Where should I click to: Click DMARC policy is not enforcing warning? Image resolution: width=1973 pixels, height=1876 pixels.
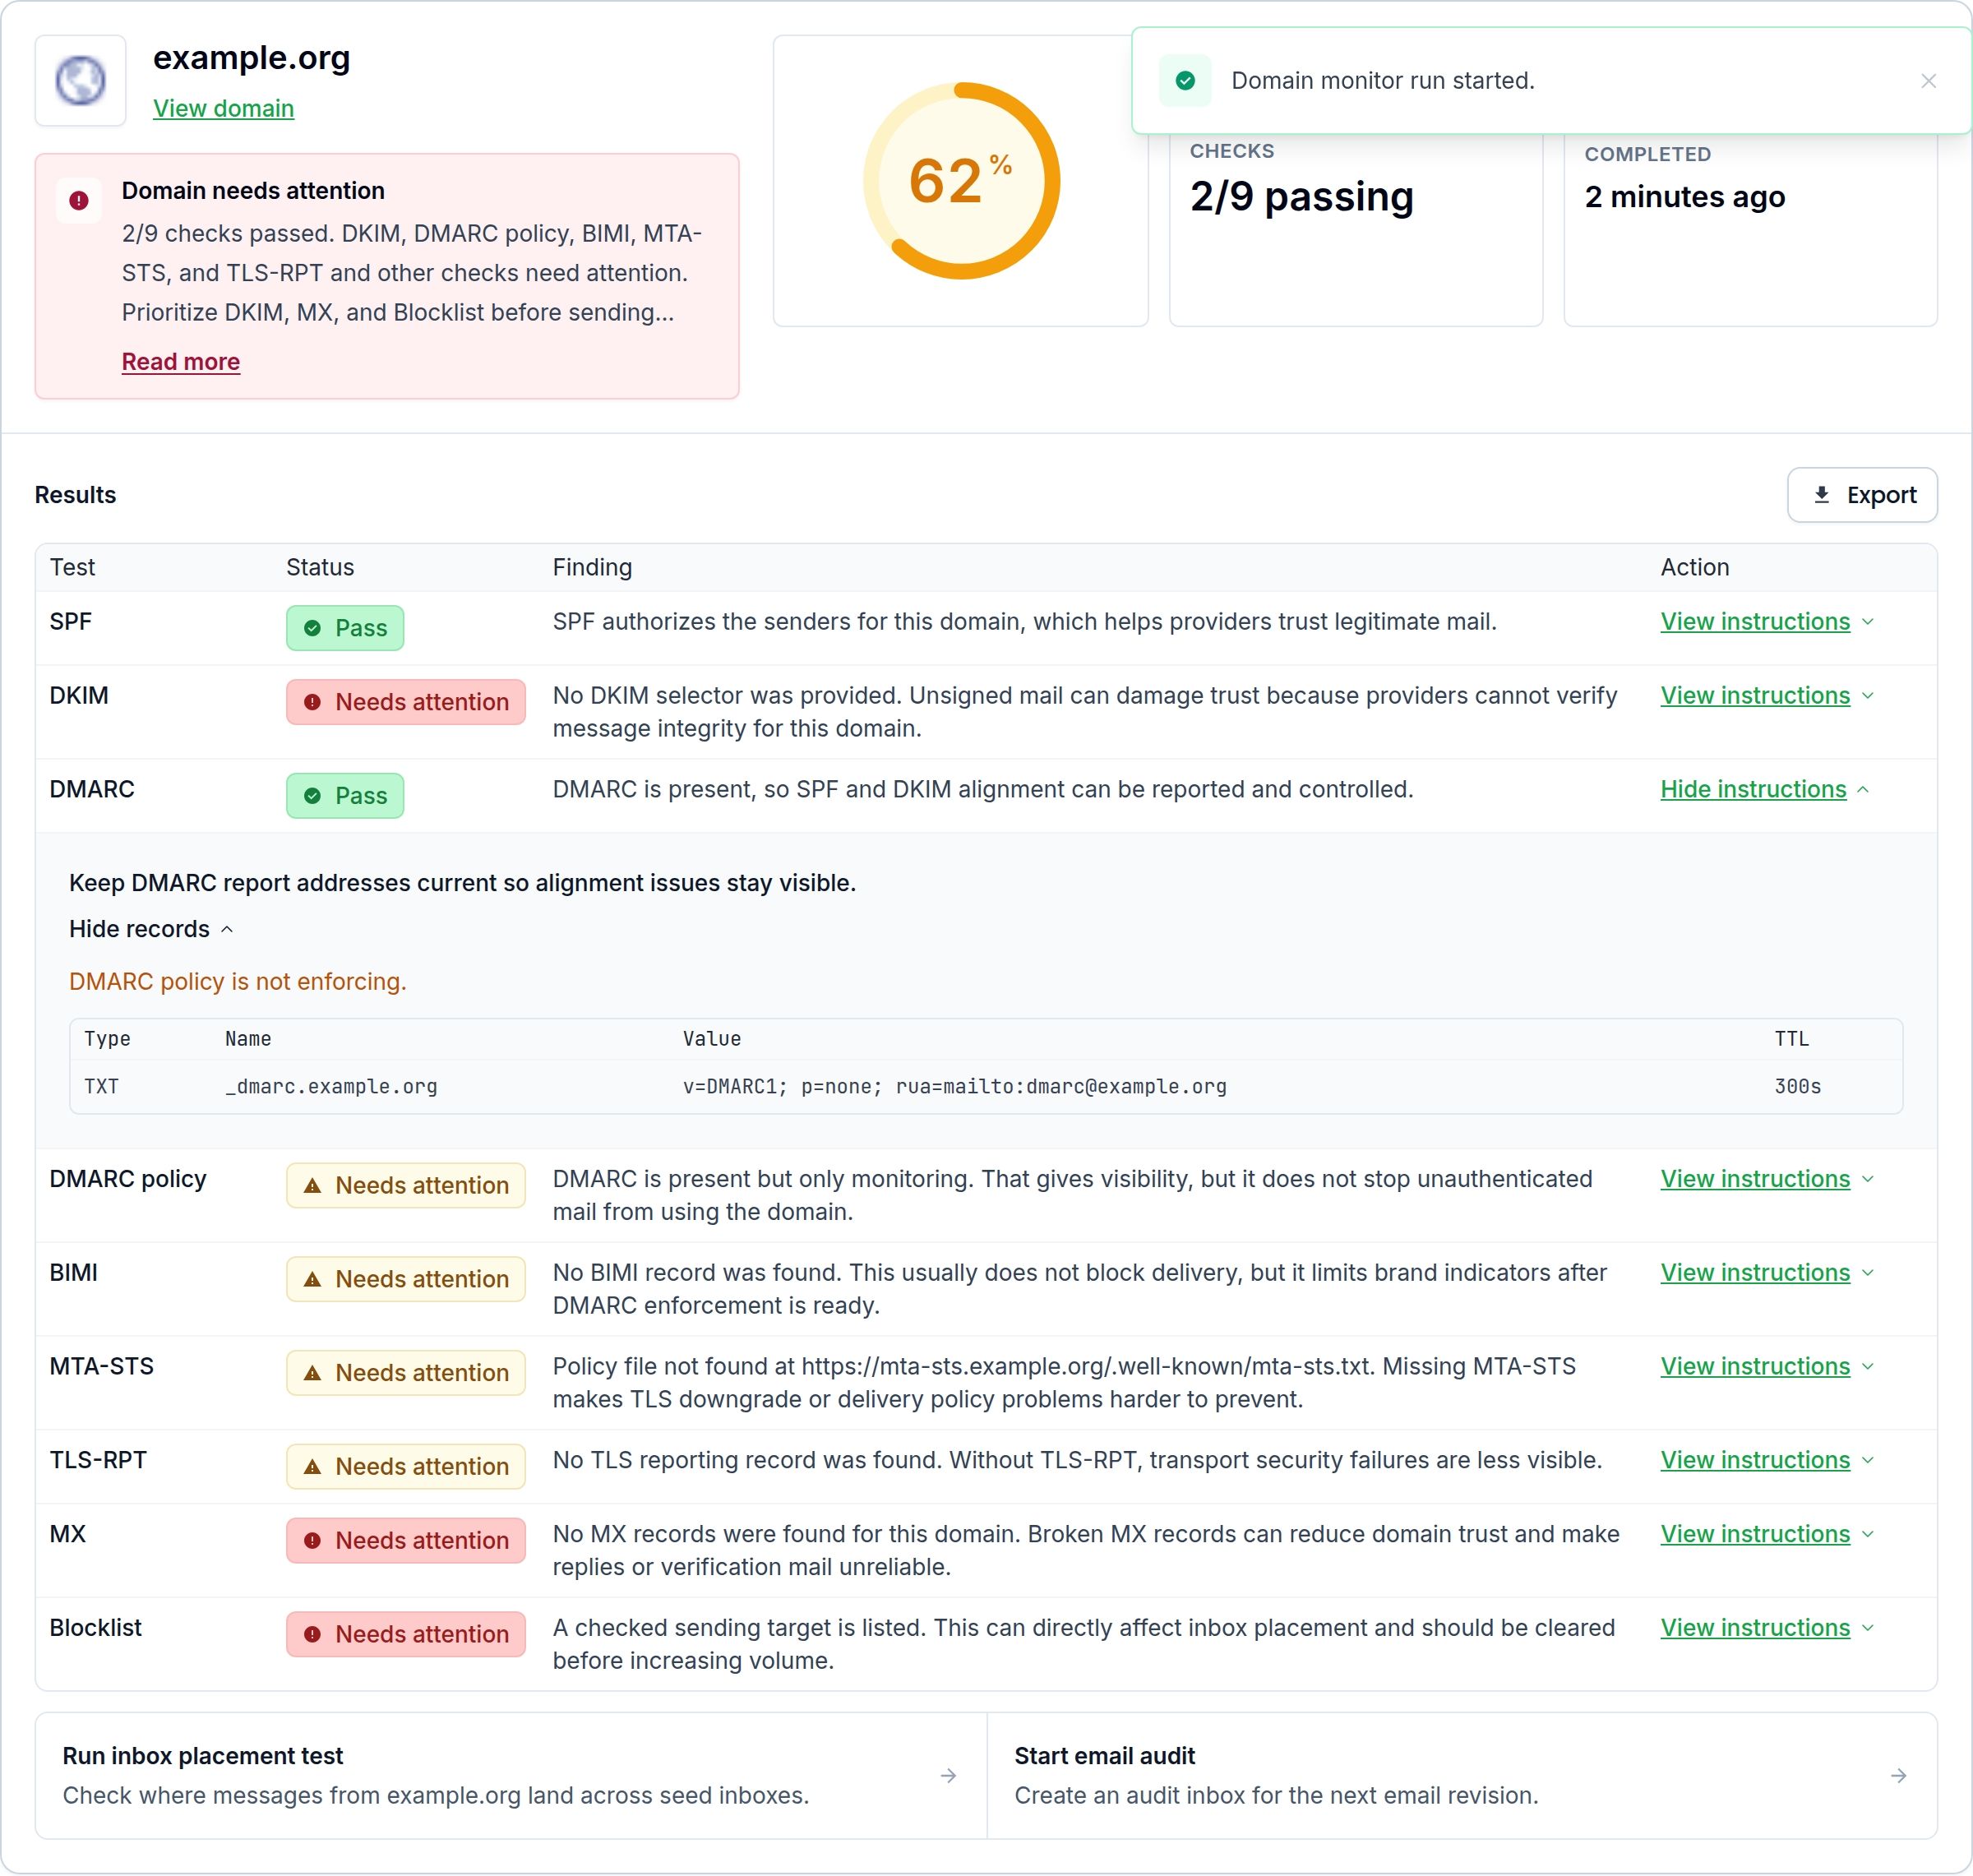(x=238, y=982)
